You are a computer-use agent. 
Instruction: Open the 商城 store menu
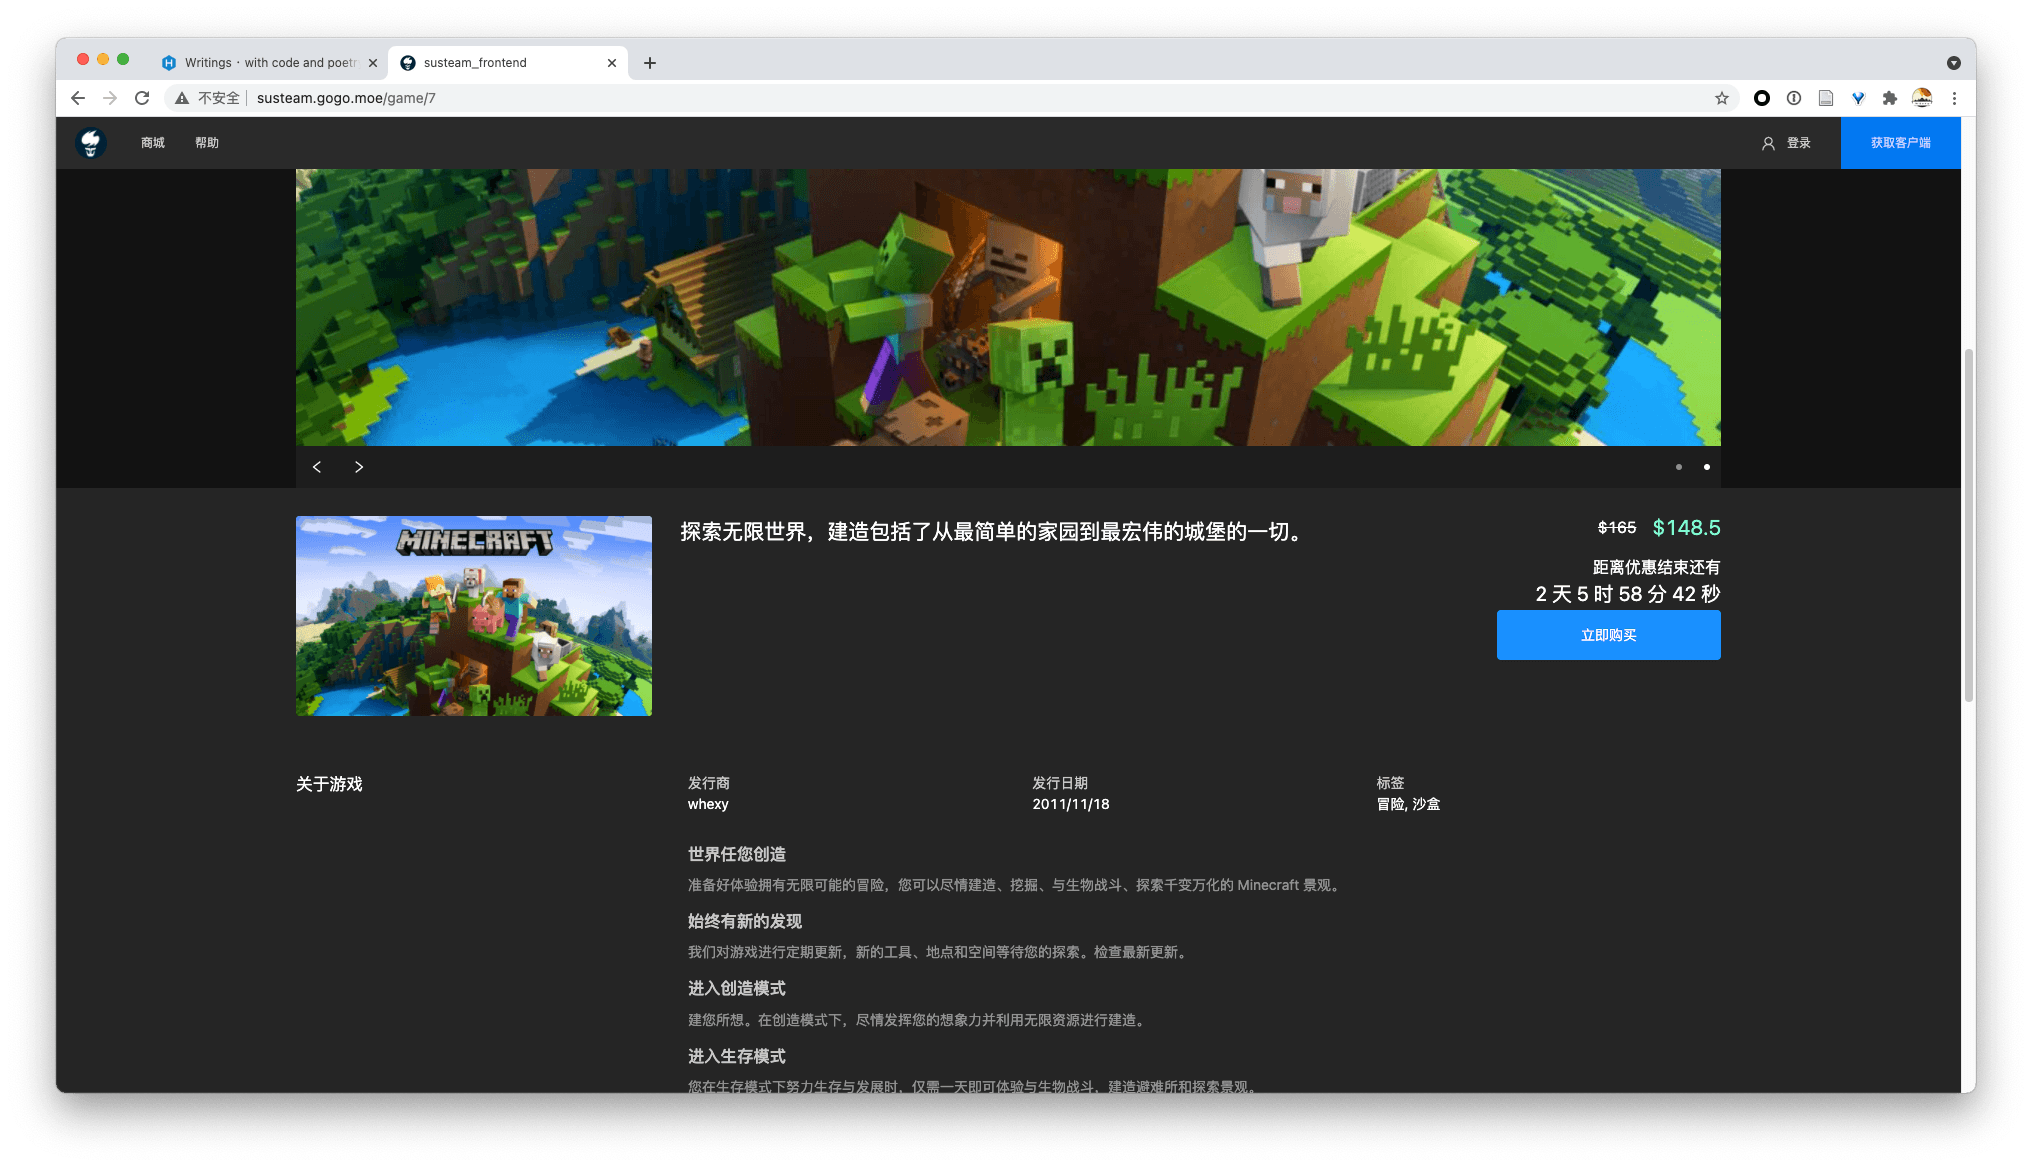(153, 143)
